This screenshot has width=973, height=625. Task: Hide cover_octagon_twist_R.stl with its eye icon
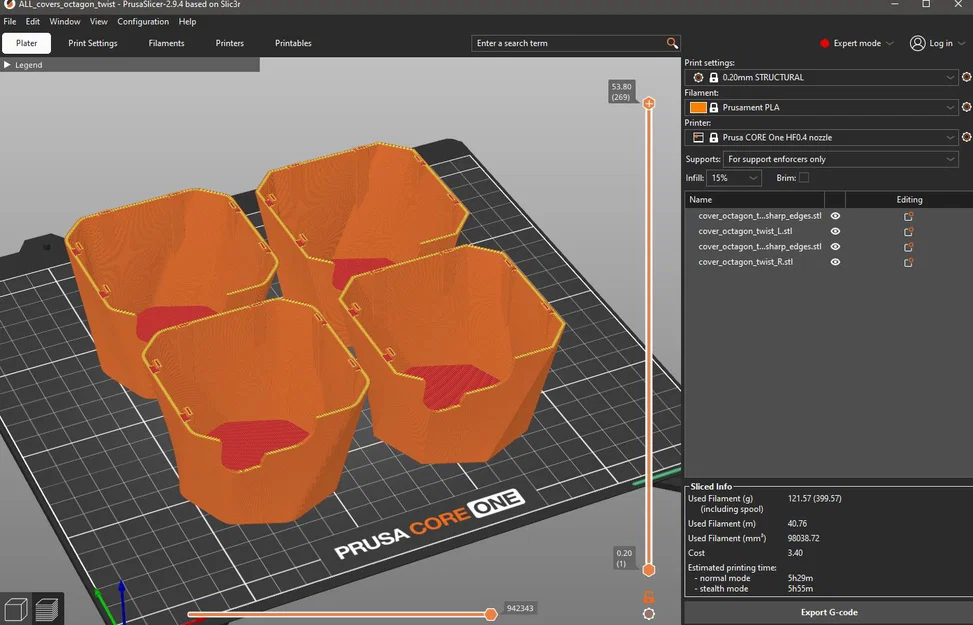point(835,262)
